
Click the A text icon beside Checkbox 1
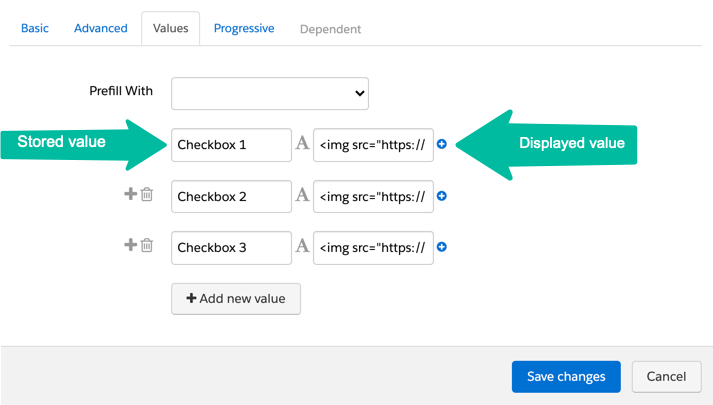(x=302, y=144)
